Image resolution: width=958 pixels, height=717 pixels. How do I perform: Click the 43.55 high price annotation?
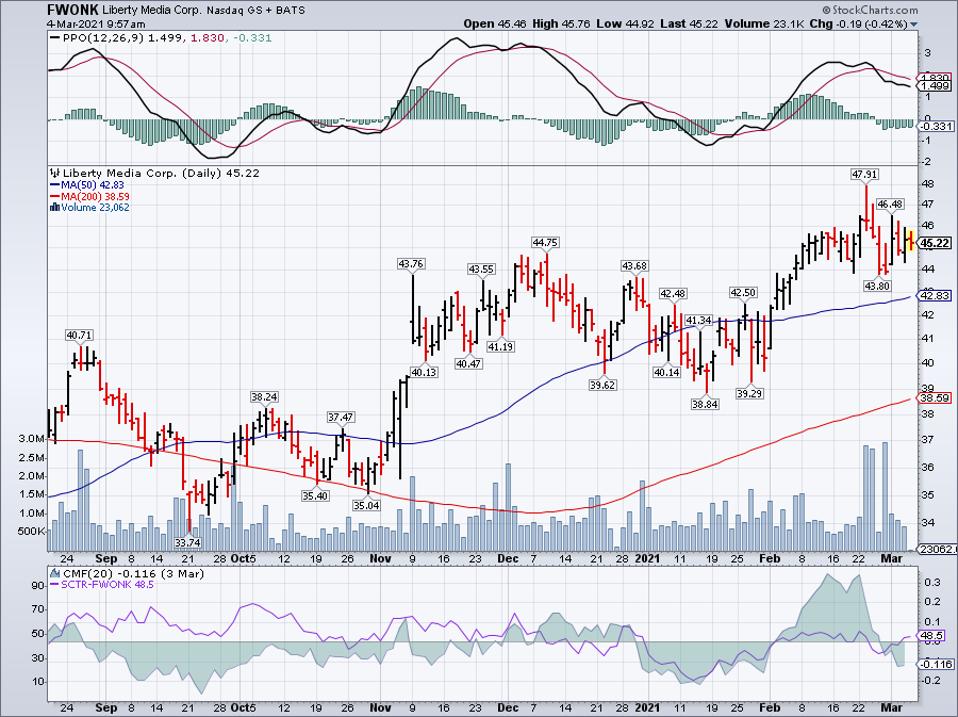481,269
